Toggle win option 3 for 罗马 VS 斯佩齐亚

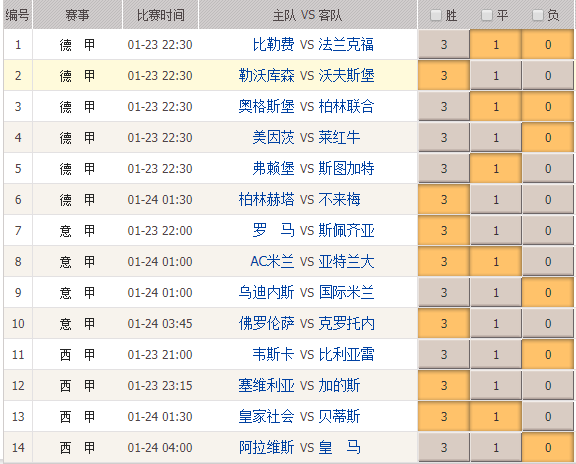point(444,230)
